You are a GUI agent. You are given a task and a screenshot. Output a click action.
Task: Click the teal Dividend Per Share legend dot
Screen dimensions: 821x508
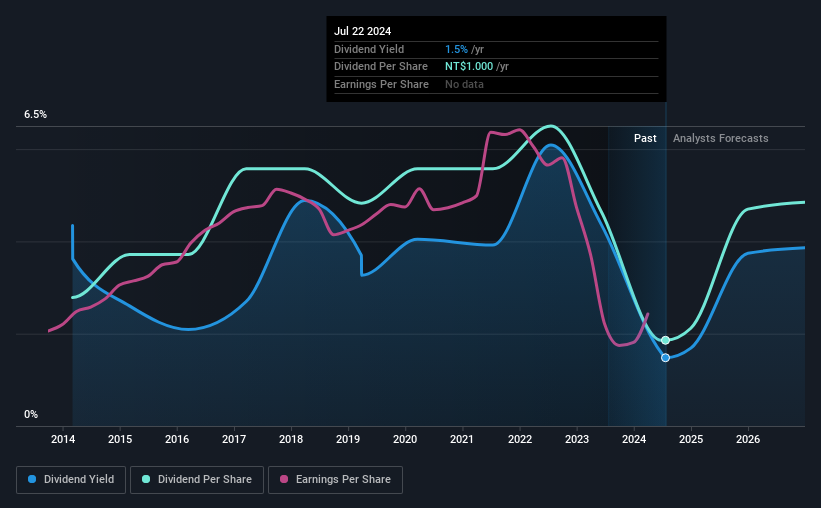pyautogui.click(x=146, y=479)
